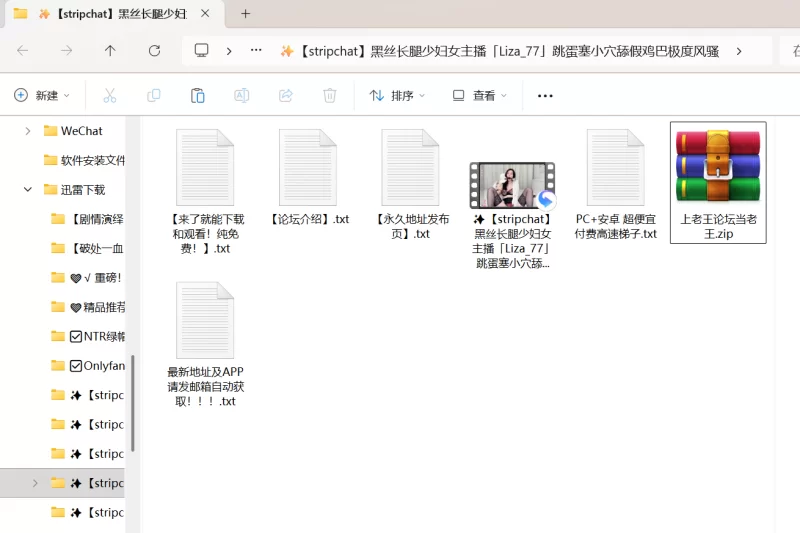Expand the WeChat folder tree node
Image resolution: width=800 pixels, height=533 pixels.
[28, 131]
